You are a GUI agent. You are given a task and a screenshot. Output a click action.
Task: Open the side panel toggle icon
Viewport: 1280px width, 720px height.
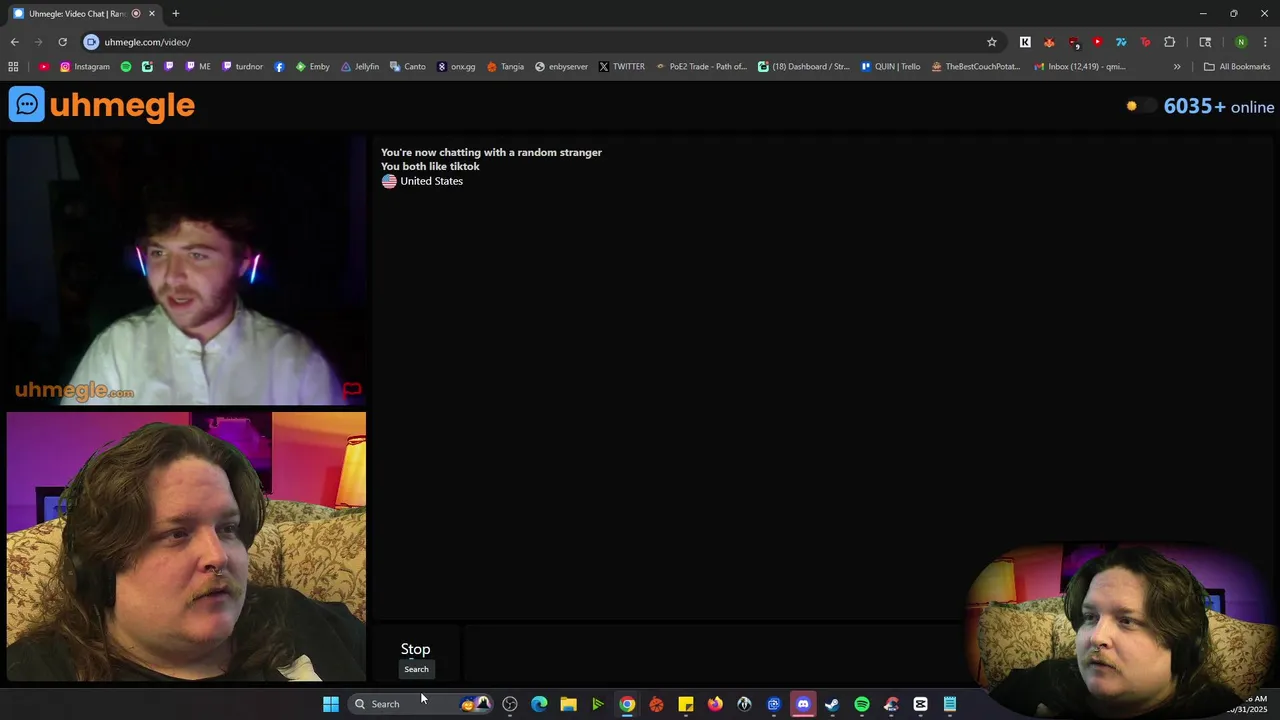click(x=1205, y=42)
